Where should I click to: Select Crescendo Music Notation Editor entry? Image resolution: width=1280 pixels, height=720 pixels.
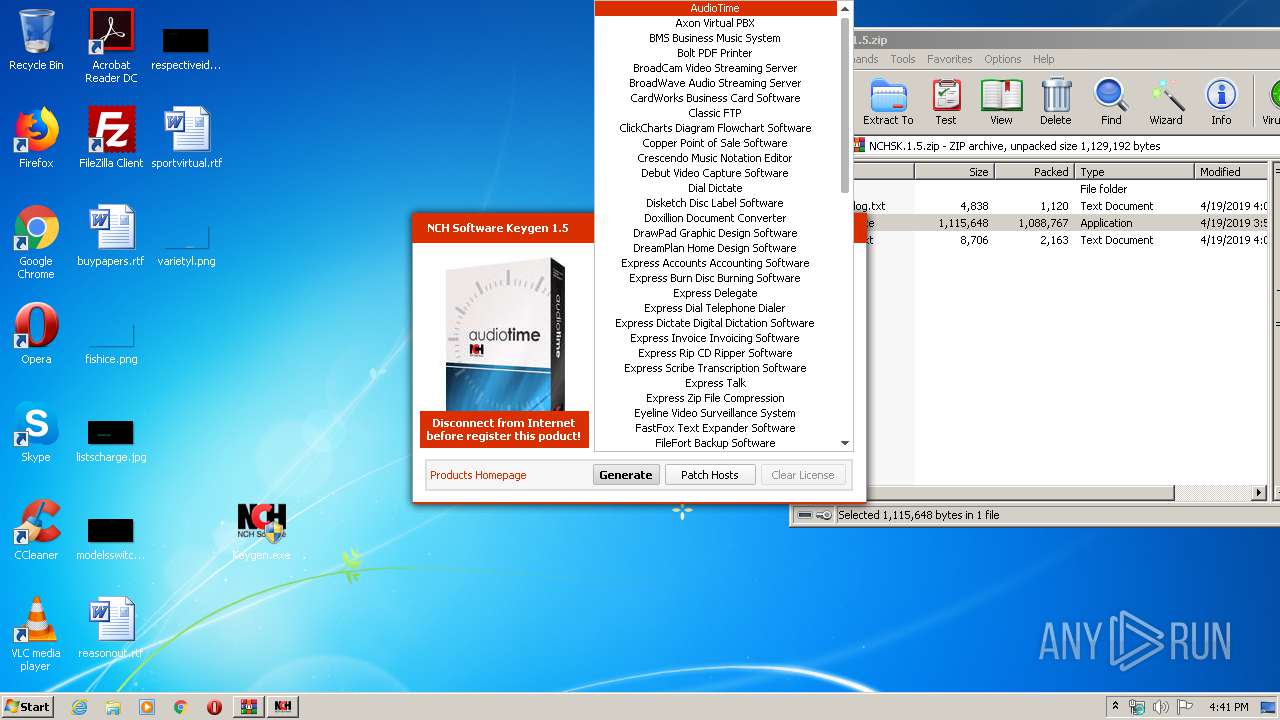tap(715, 158)
